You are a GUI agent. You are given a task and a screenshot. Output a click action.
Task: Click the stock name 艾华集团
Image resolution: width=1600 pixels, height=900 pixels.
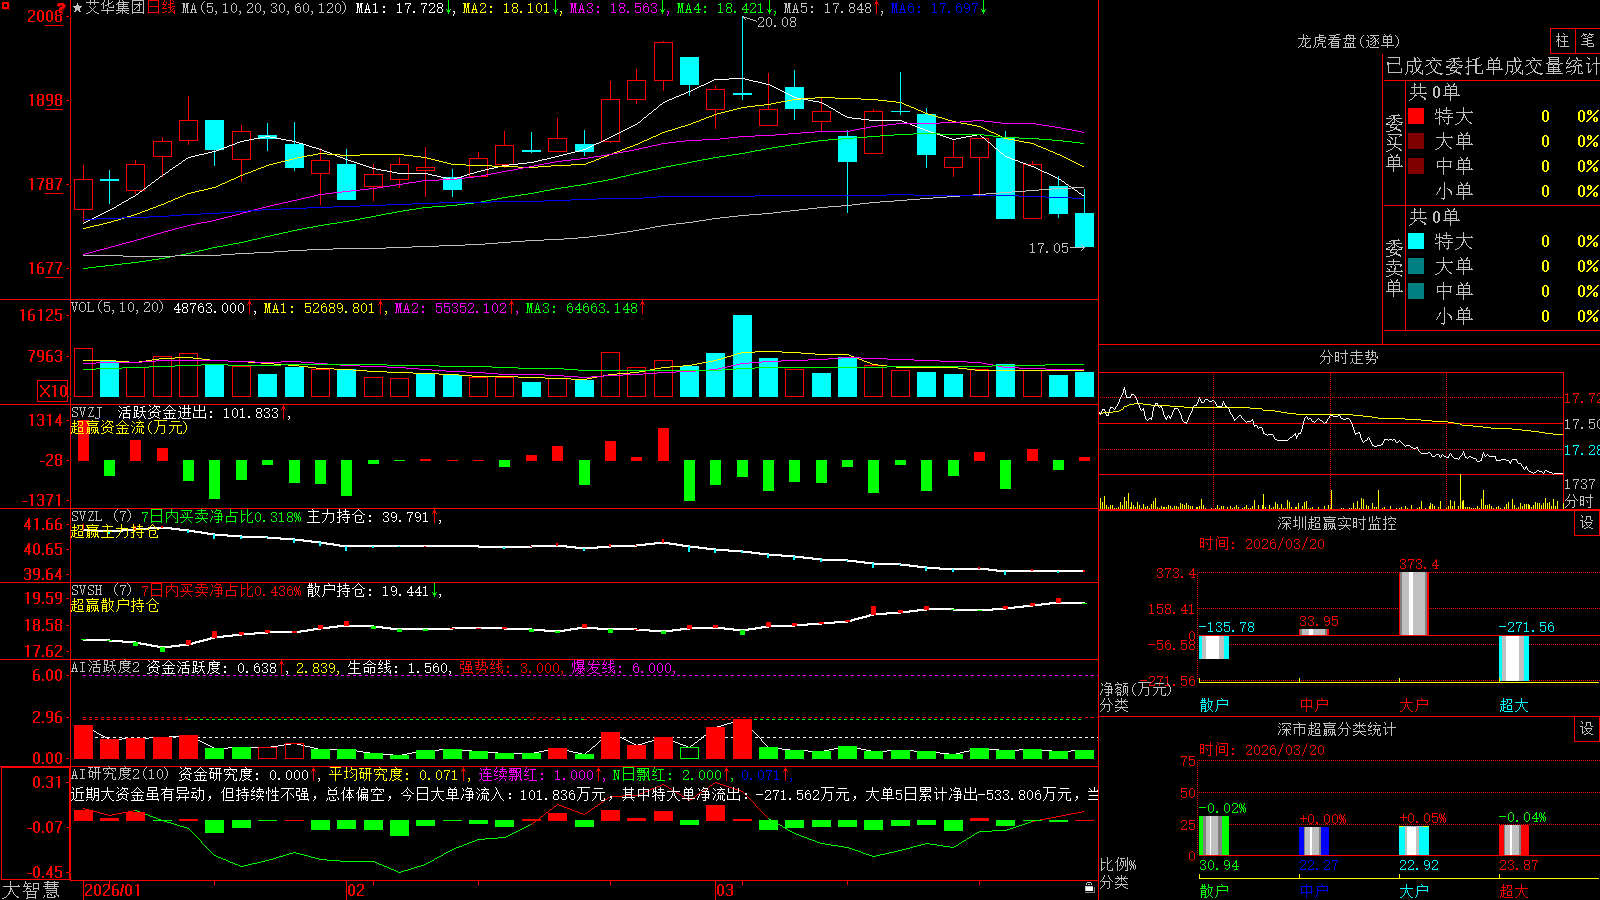115,8
